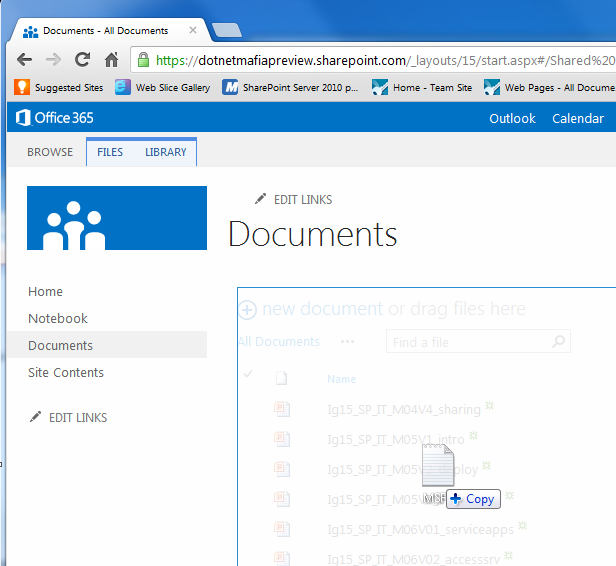The height and width of the screenshot is (566, 616).
Task: Open file Ig15_SP_IT_M04V4_sharing
Action: (404, 410)
